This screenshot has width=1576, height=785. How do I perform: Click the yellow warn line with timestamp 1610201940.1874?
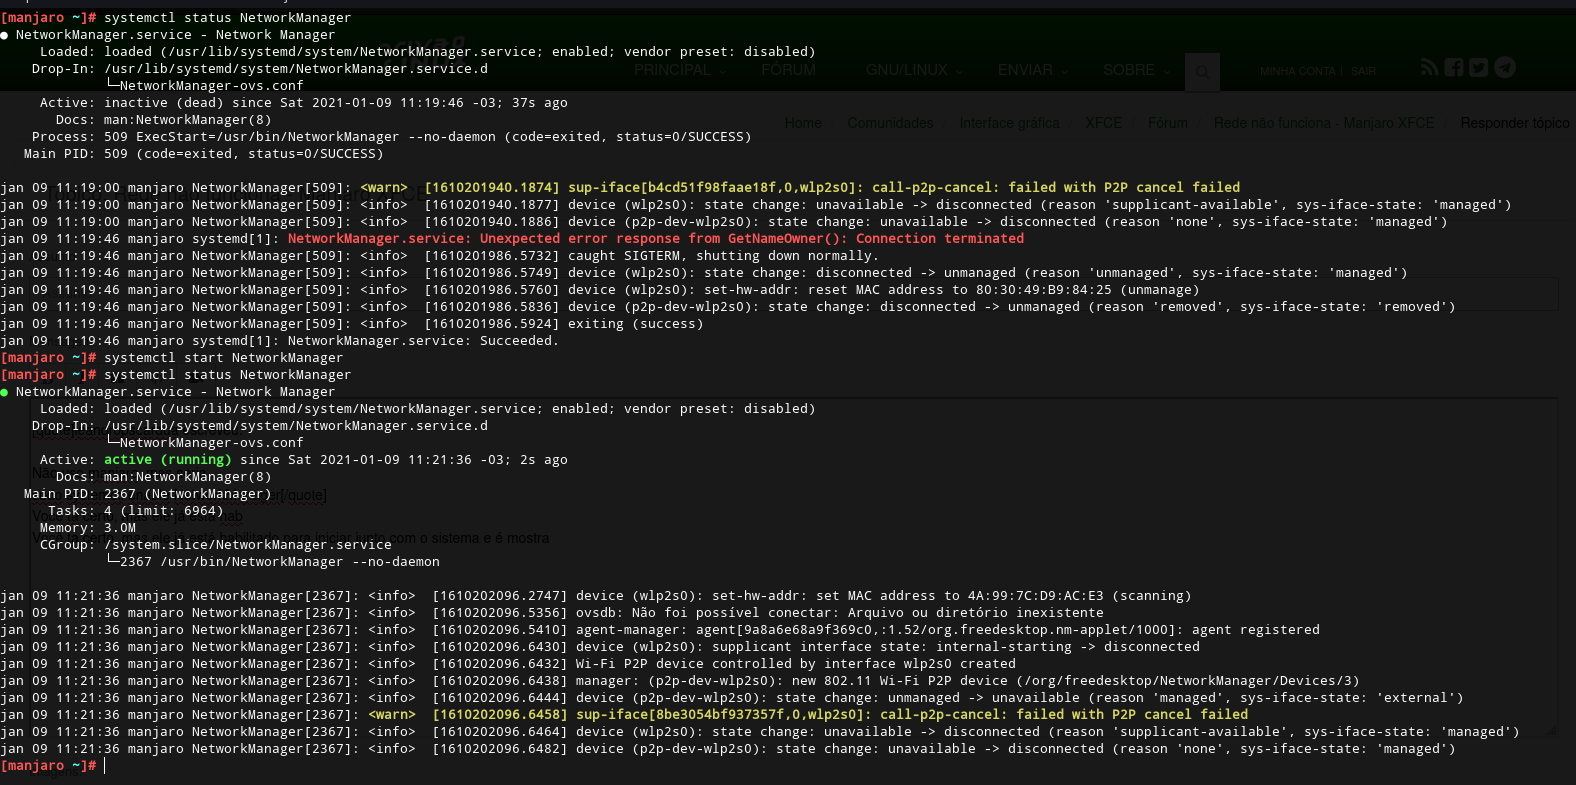point(620,188)
